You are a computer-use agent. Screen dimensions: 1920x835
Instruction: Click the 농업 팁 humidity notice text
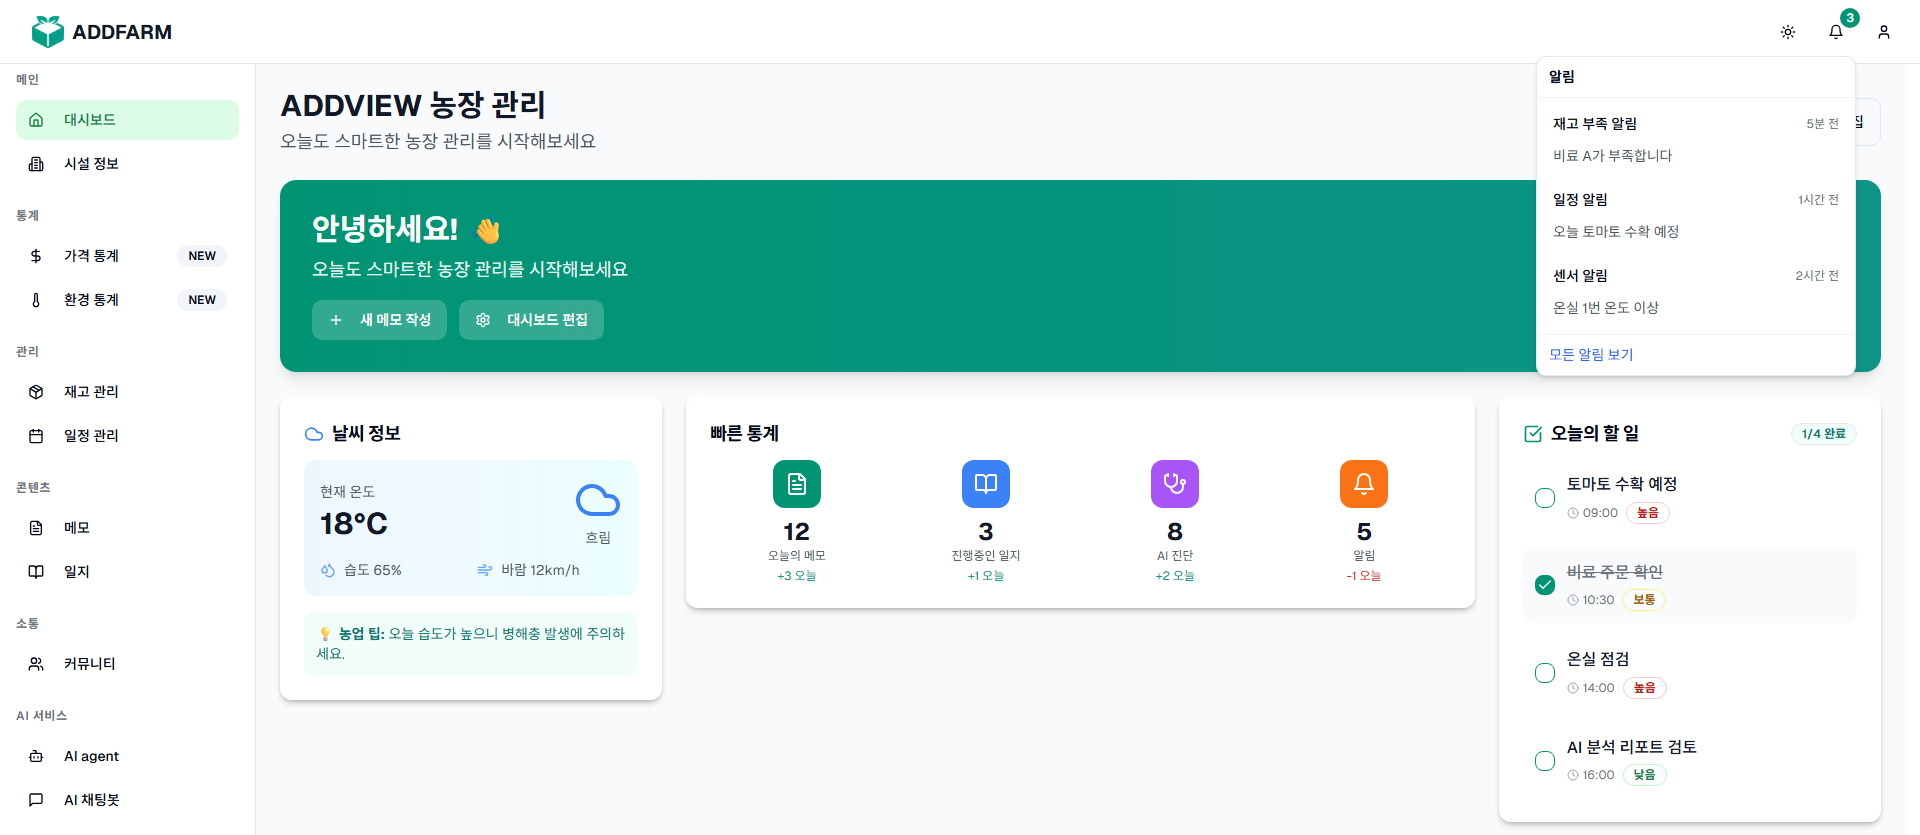[x=470, y=643]
